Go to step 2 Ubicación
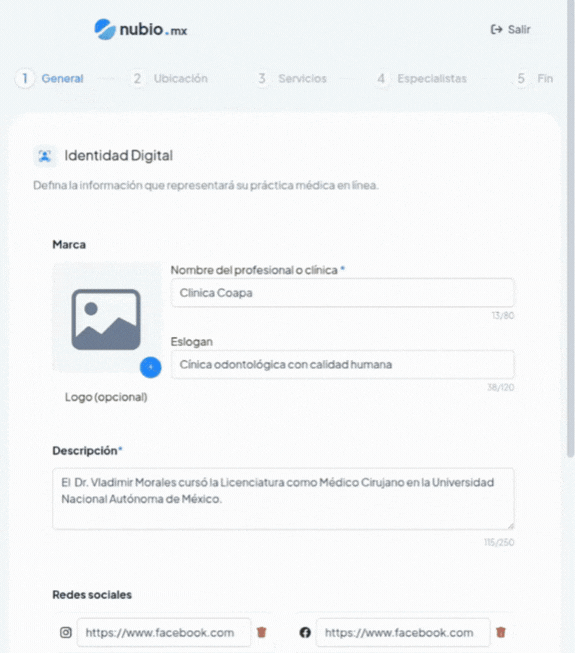 [170, 78]
